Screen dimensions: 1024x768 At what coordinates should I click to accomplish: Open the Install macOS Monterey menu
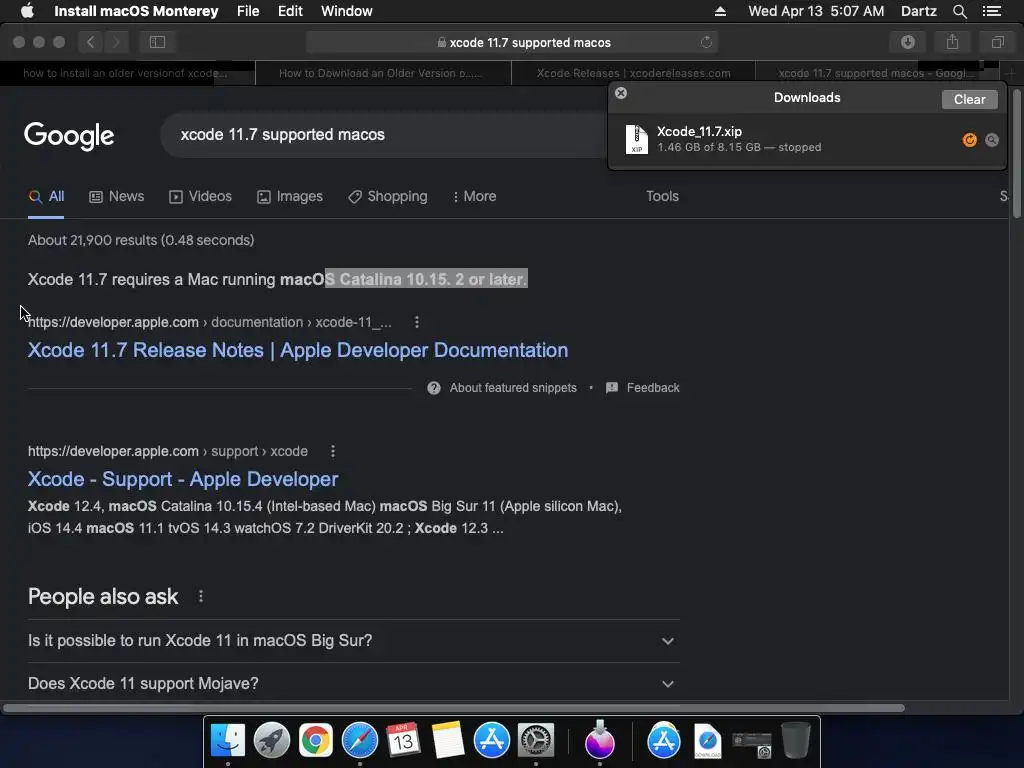tap(136, 11)
